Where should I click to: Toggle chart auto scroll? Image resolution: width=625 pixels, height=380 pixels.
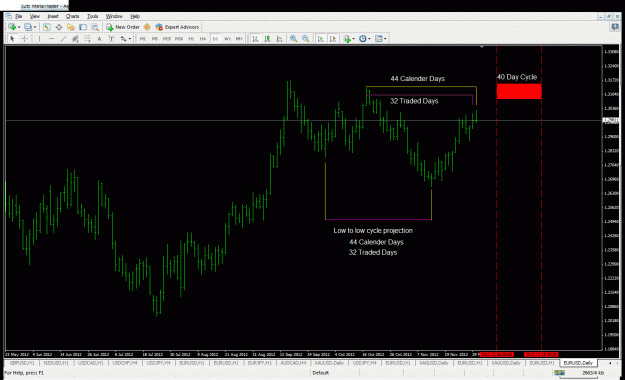click(320, 39)
